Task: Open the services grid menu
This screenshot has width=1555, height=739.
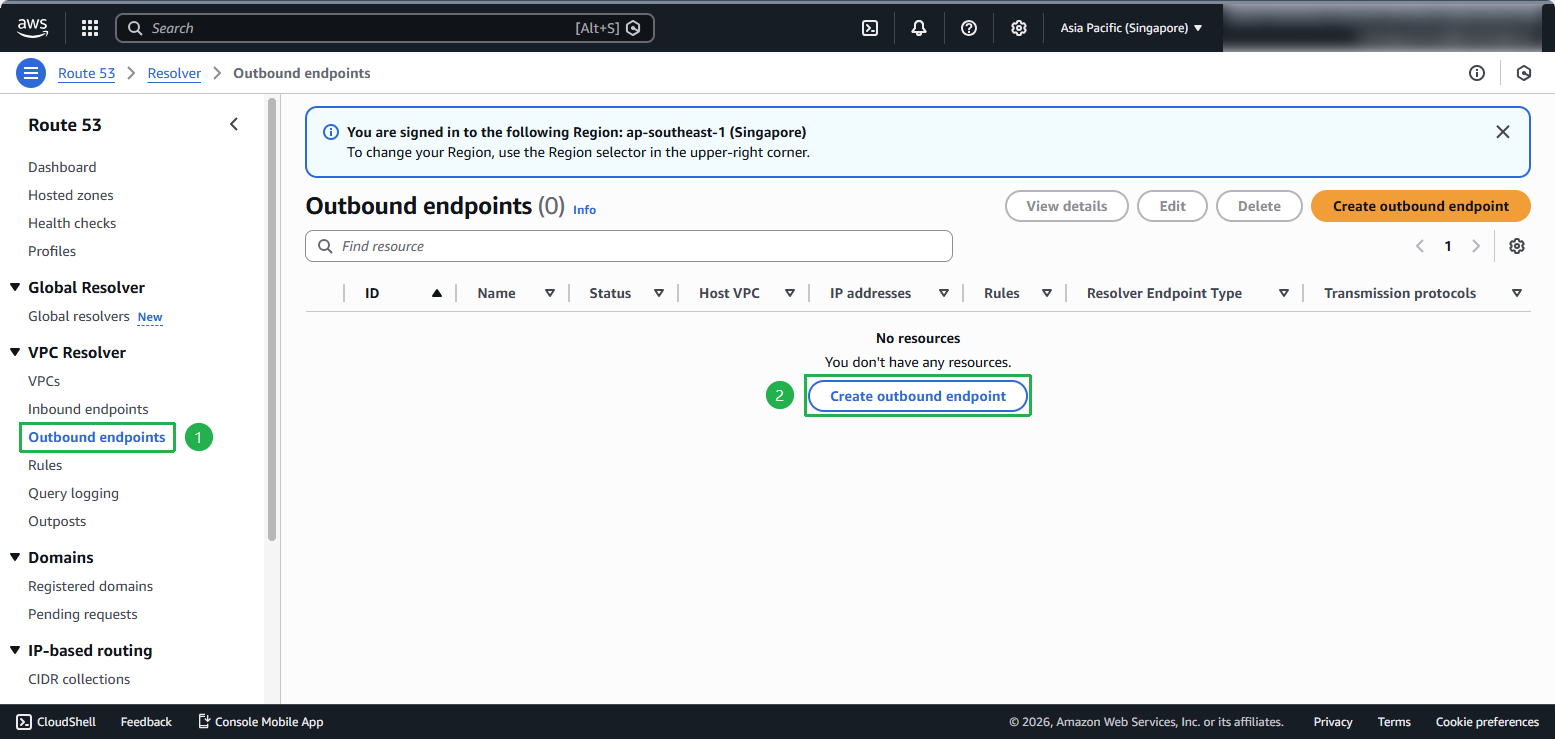Action: [x=90, y=28]
